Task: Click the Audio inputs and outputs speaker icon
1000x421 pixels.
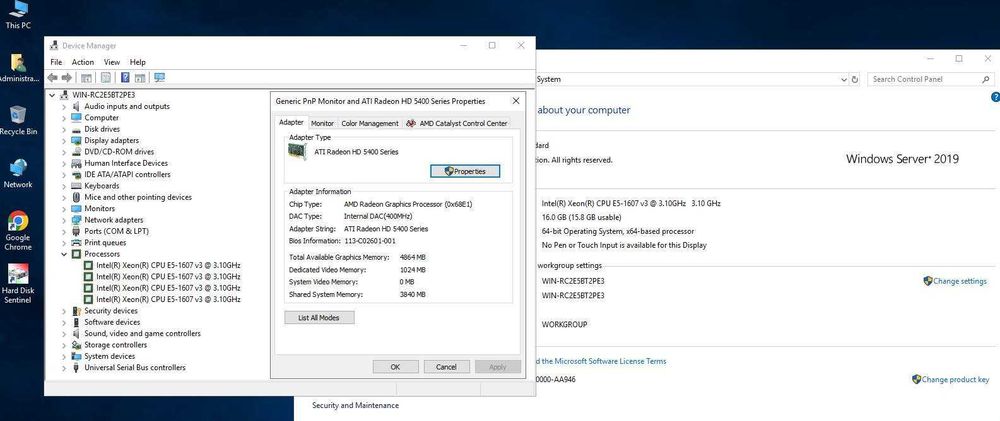Action: click(77, 107)
